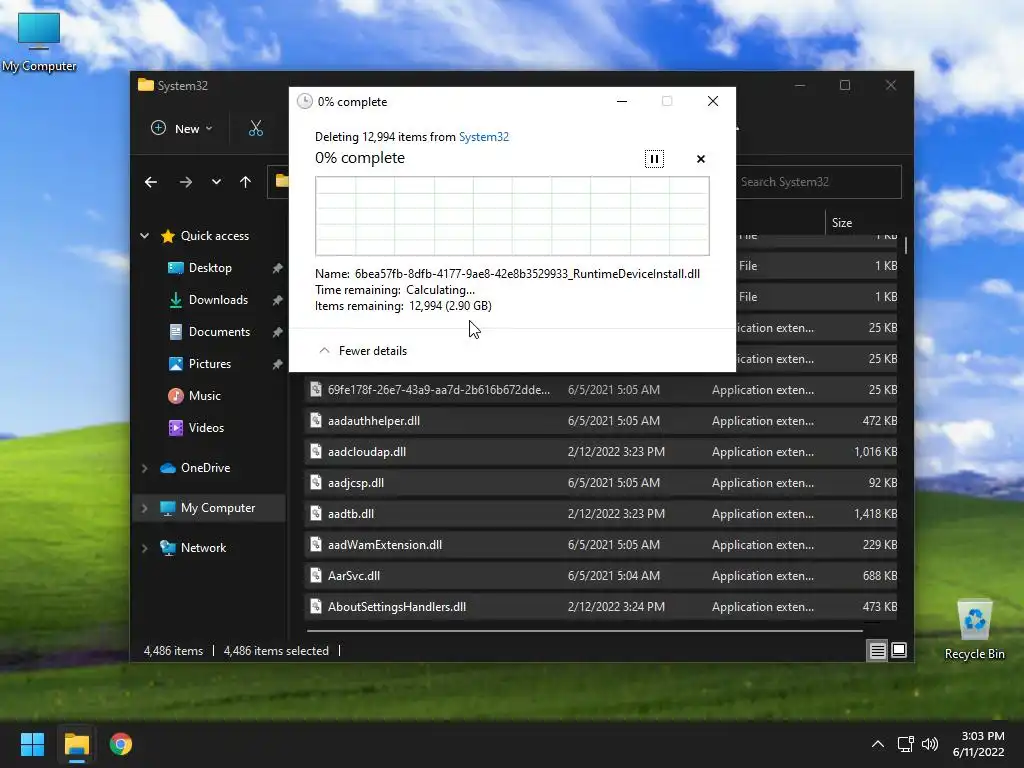This screenshot has height=768, width=1024.
Task: Click the Search System32 field
Action: pos(818,182)
